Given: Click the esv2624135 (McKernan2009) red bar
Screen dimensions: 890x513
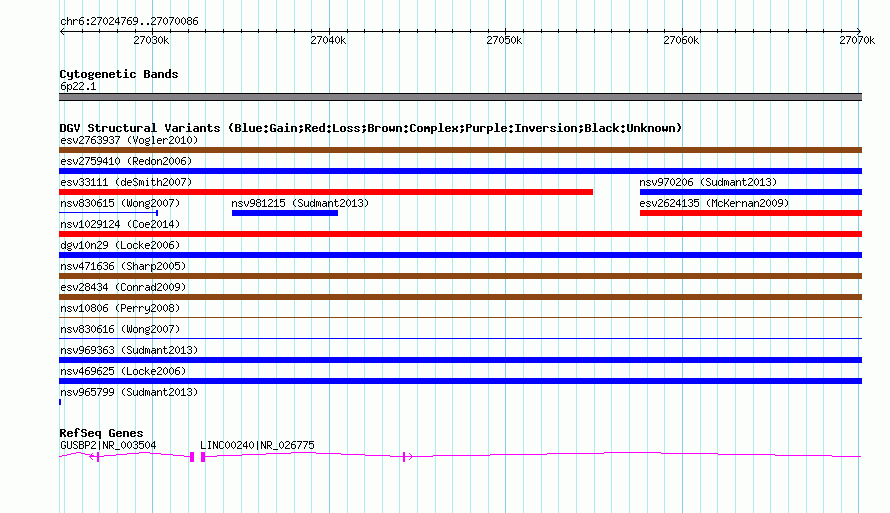Looking at the screenshot, I should pos(751,213).
